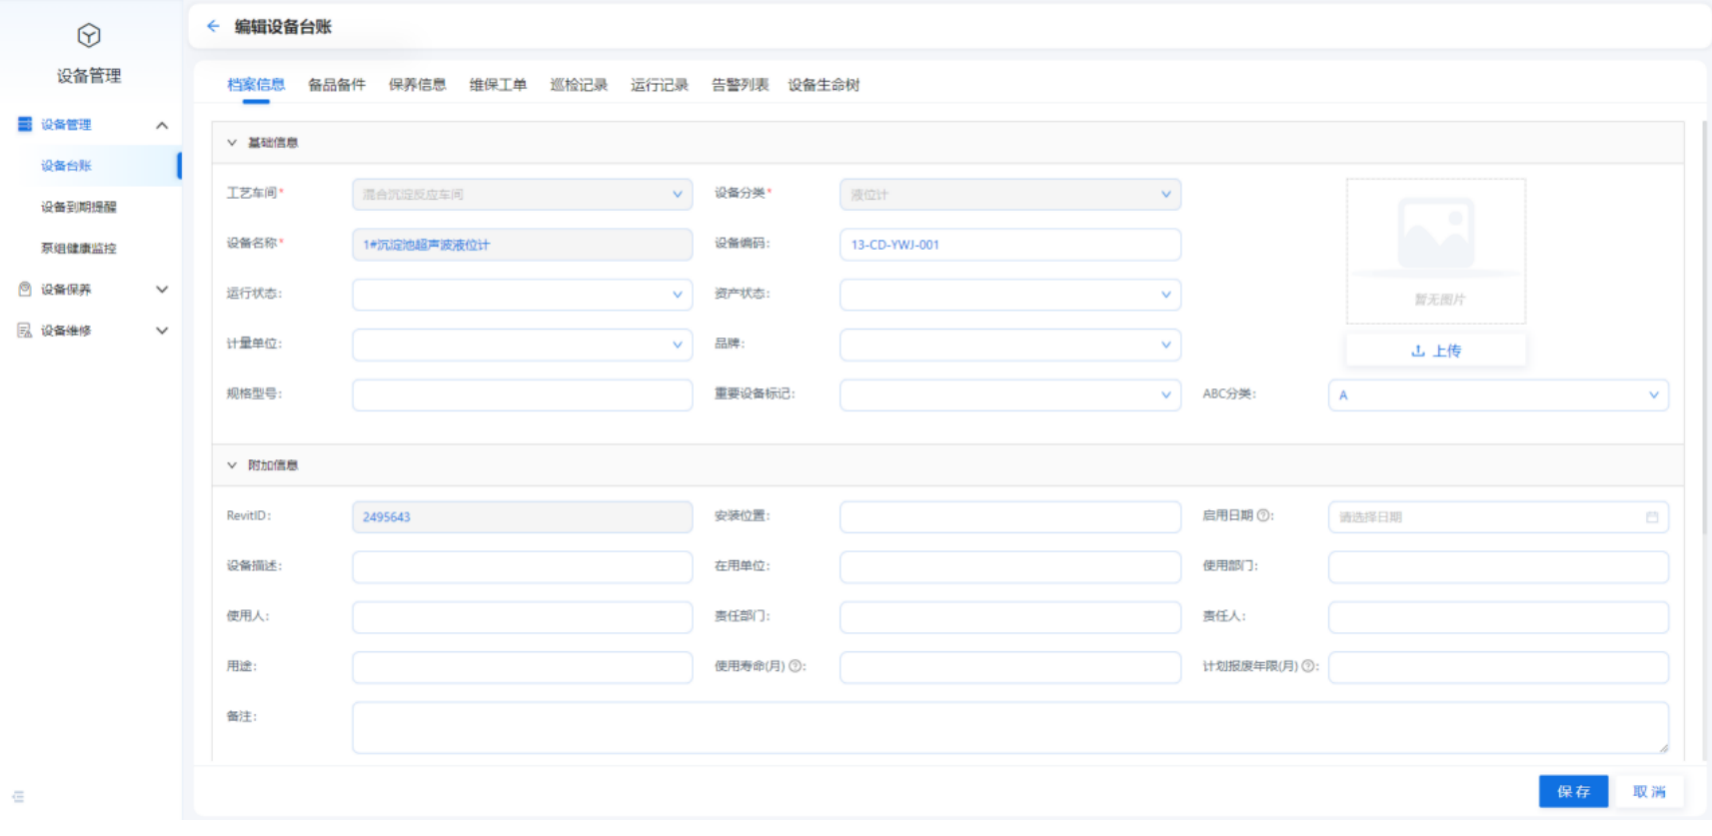The image size is (1712, 836).
Task: Click the 设备保养 sidebar icon
Action: pyautogui.click(x=25, y=289)
